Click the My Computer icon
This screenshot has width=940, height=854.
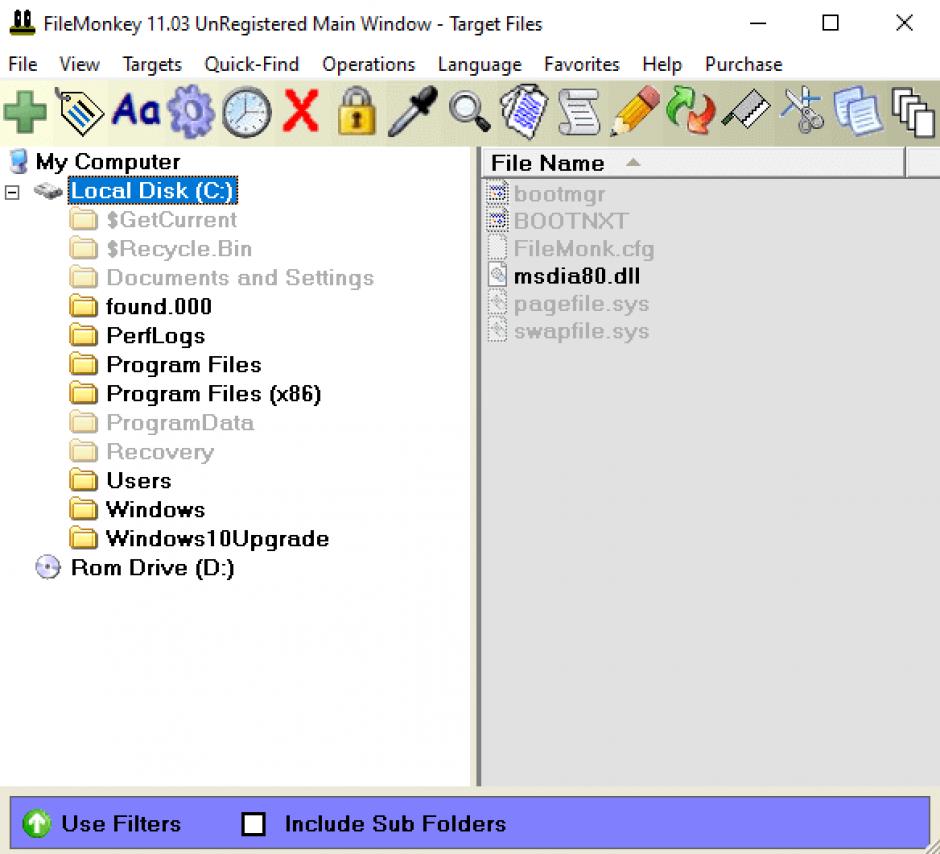[19, 162]
